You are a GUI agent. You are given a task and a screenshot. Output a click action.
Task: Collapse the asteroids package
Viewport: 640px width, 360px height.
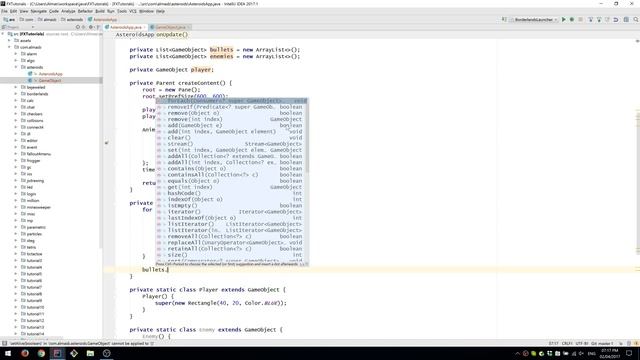point(16,67)
